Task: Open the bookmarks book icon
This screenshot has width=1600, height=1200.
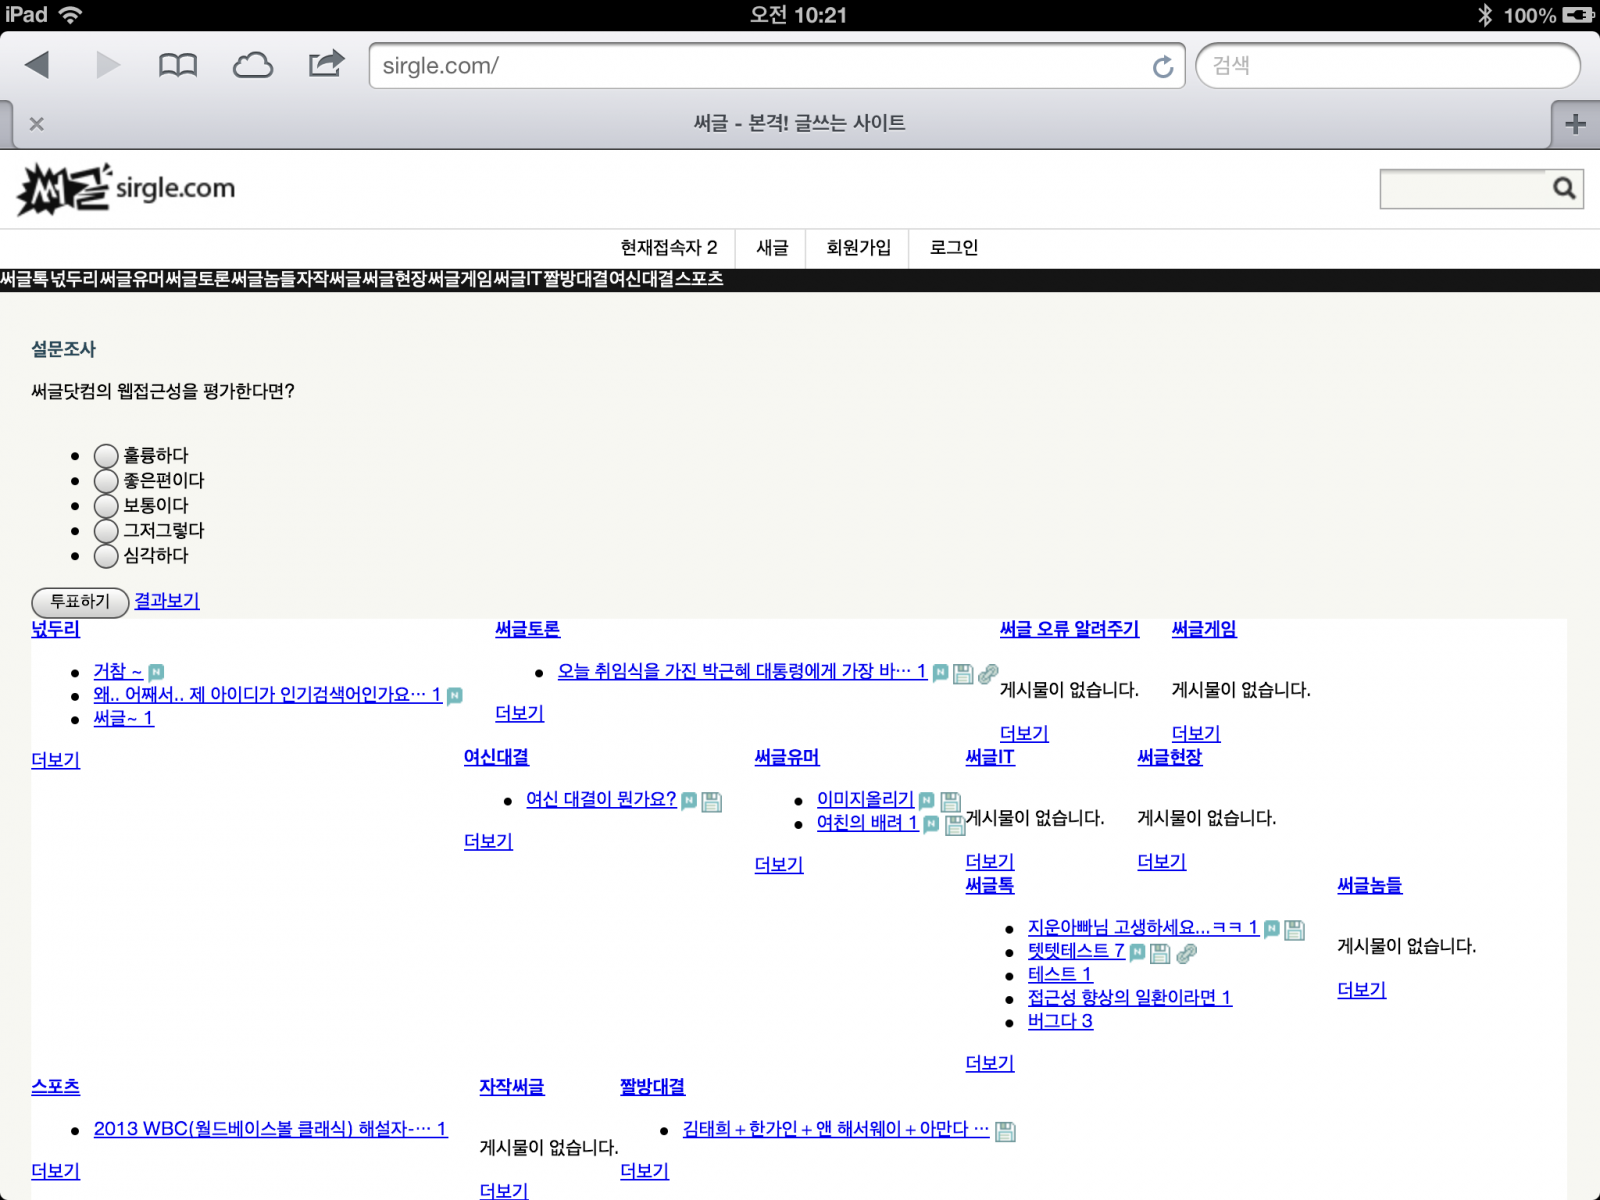Action: (178, 66)
